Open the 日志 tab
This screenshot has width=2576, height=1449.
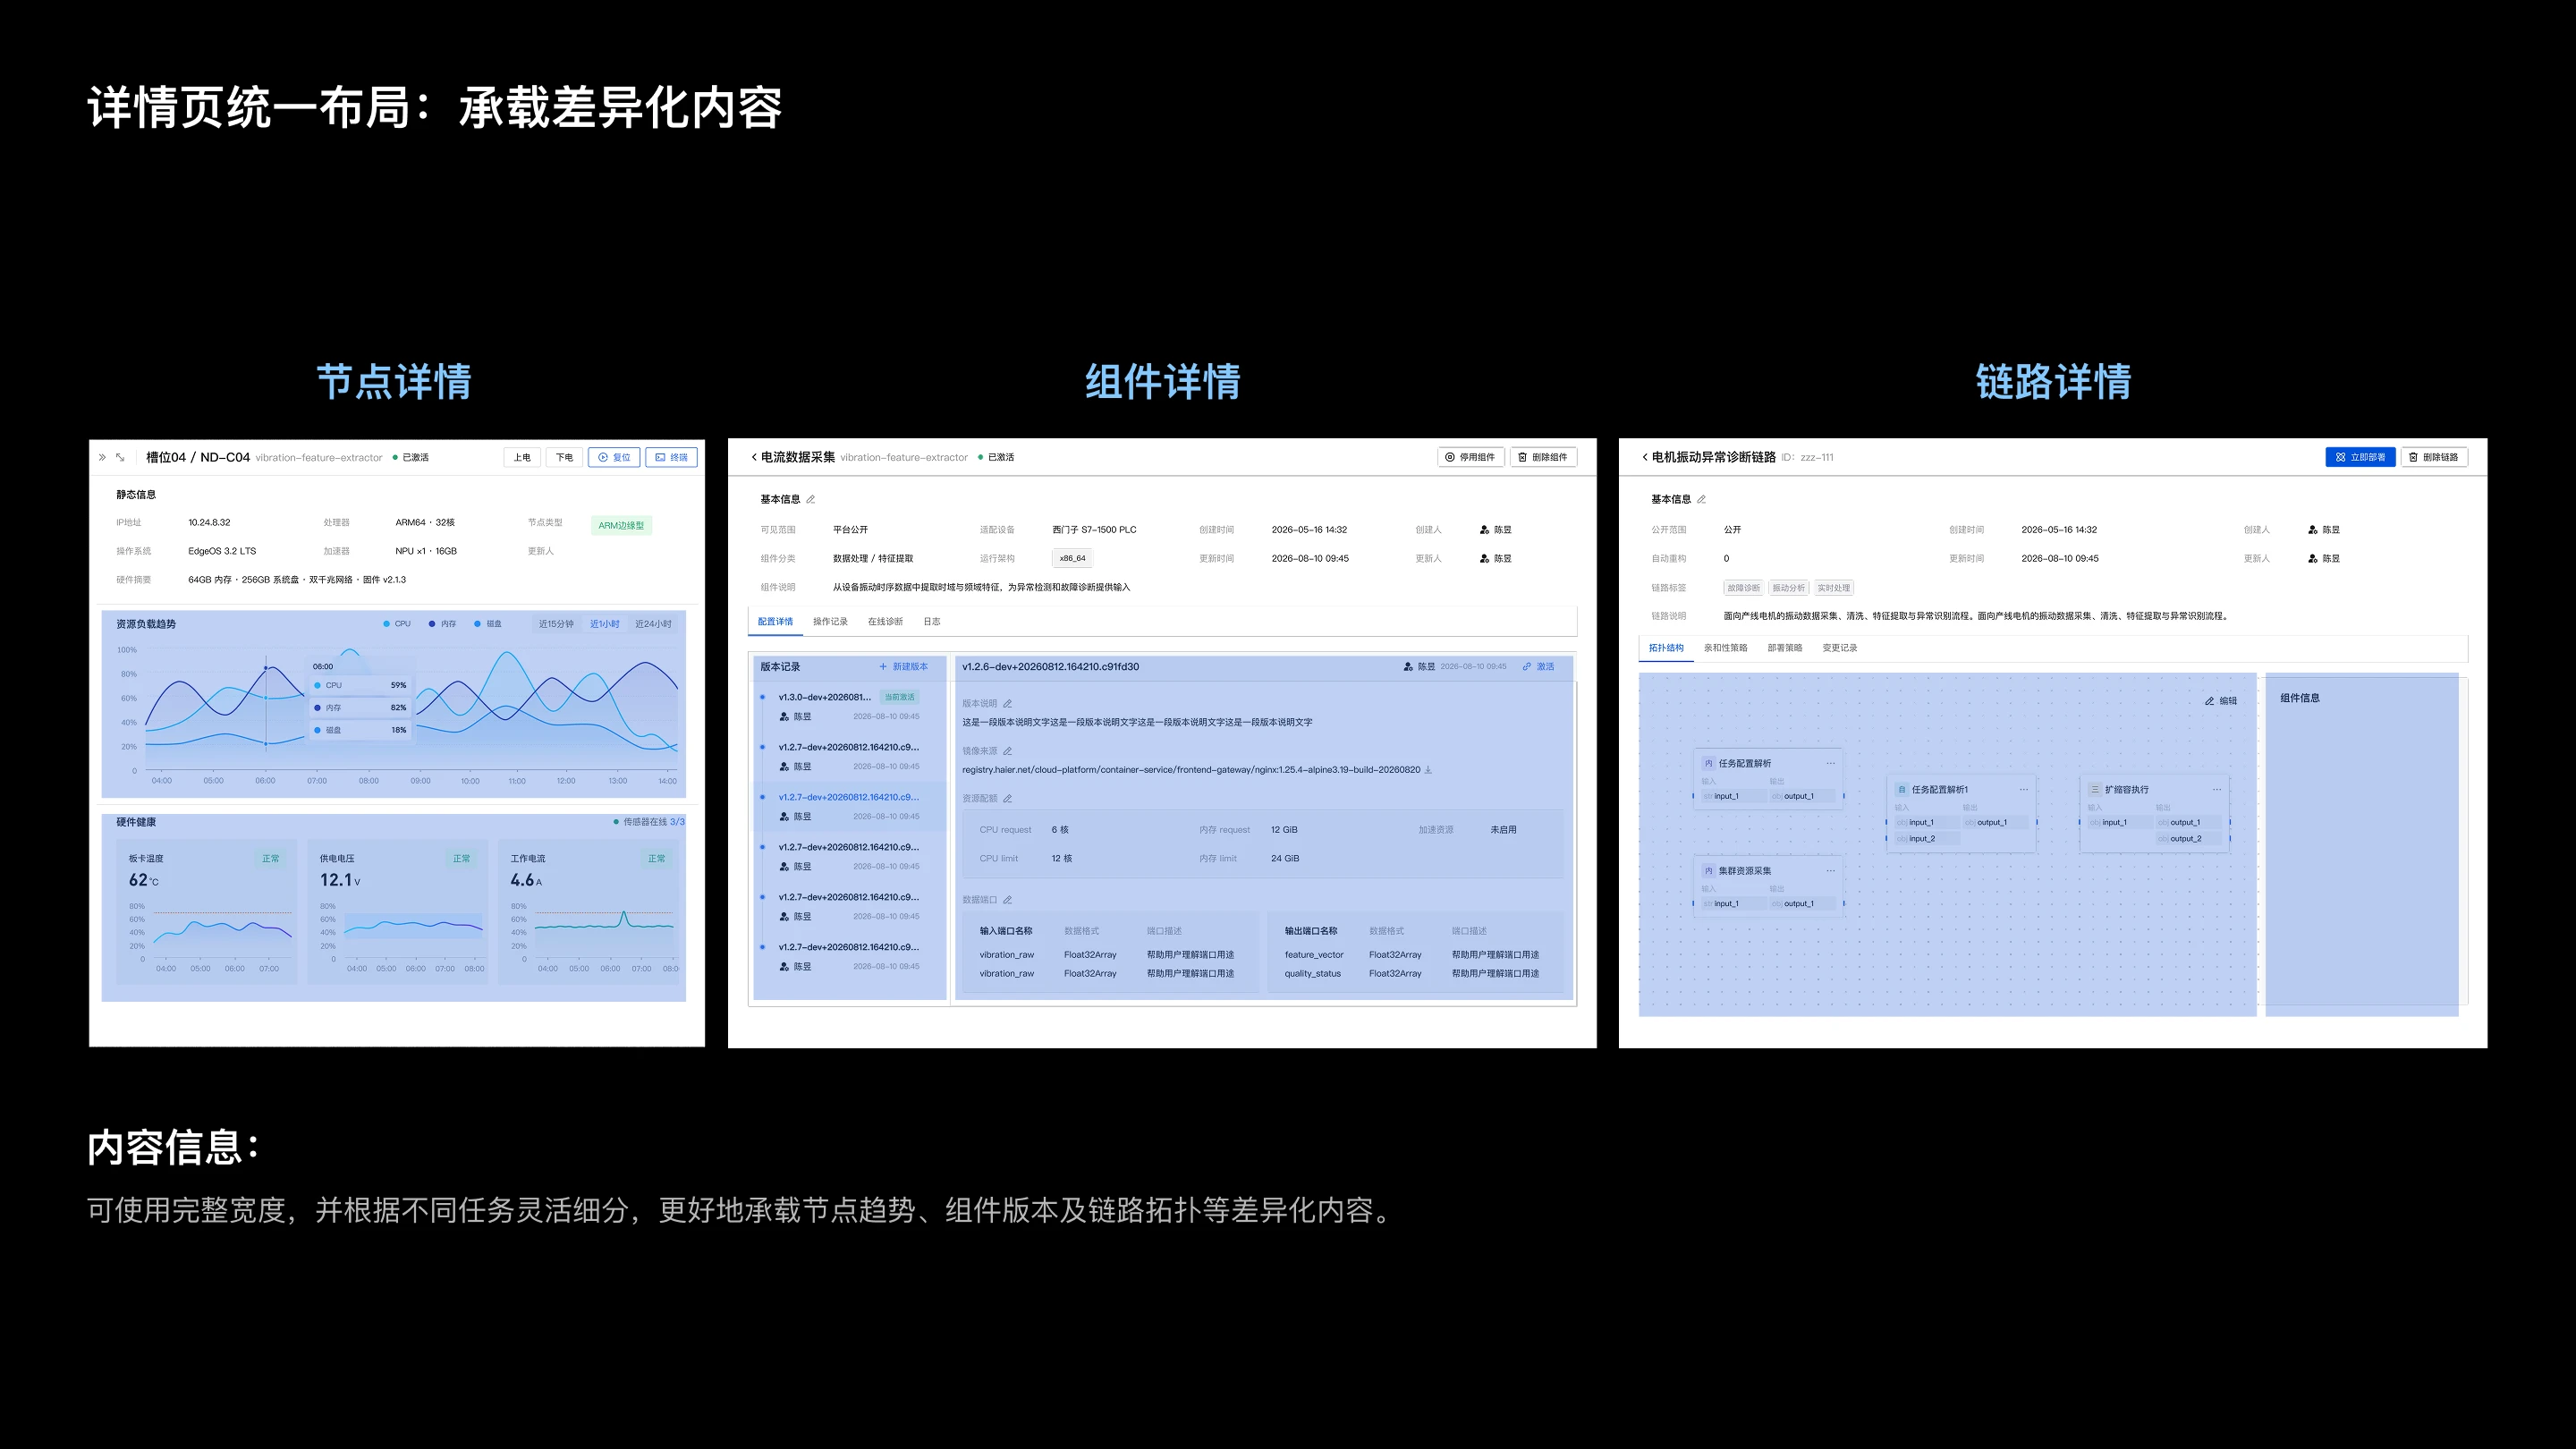click(931, 621)
